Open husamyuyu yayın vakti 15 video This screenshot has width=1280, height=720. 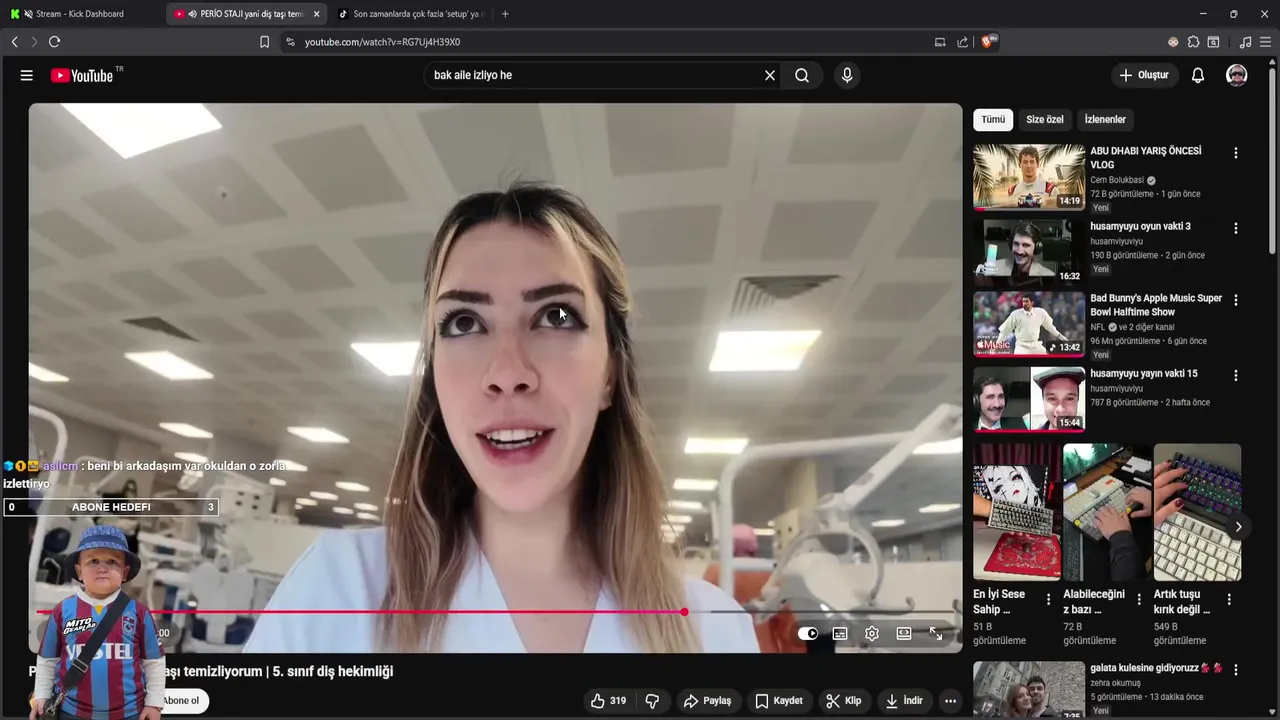(1029, 398)
